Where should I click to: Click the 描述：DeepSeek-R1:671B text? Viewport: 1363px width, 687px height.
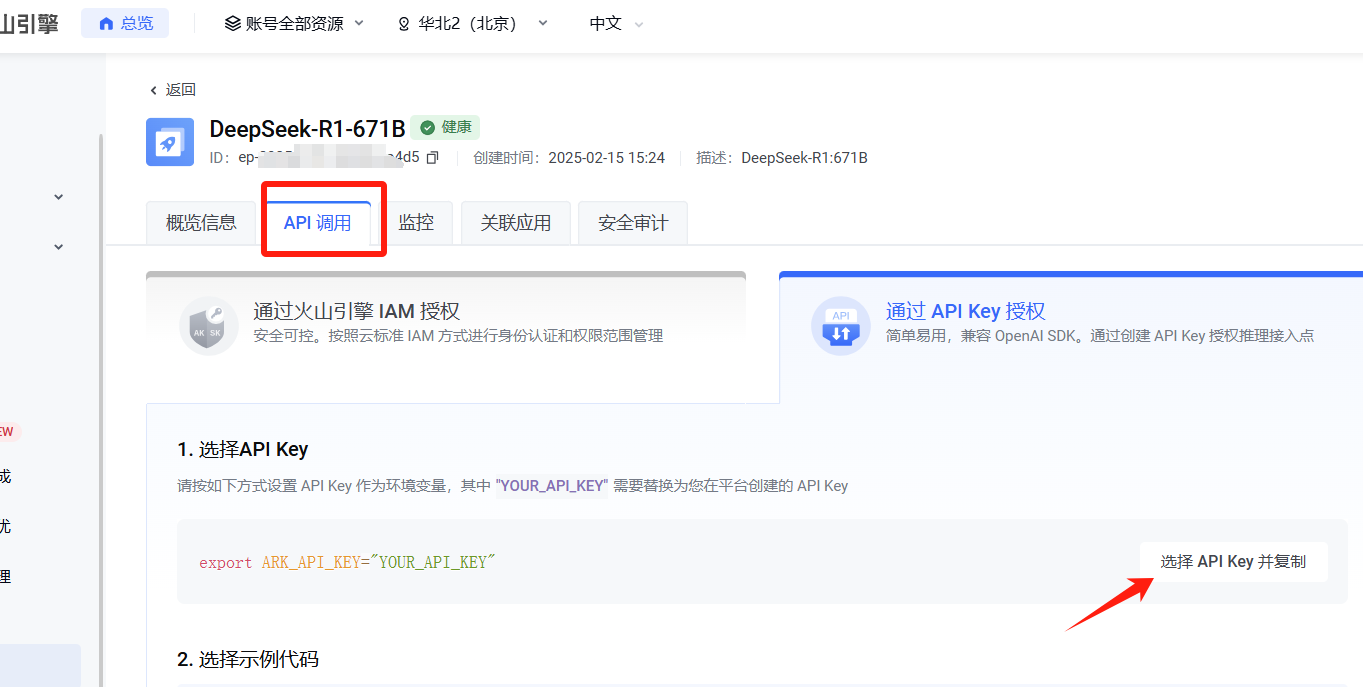(x=782, y=158)
